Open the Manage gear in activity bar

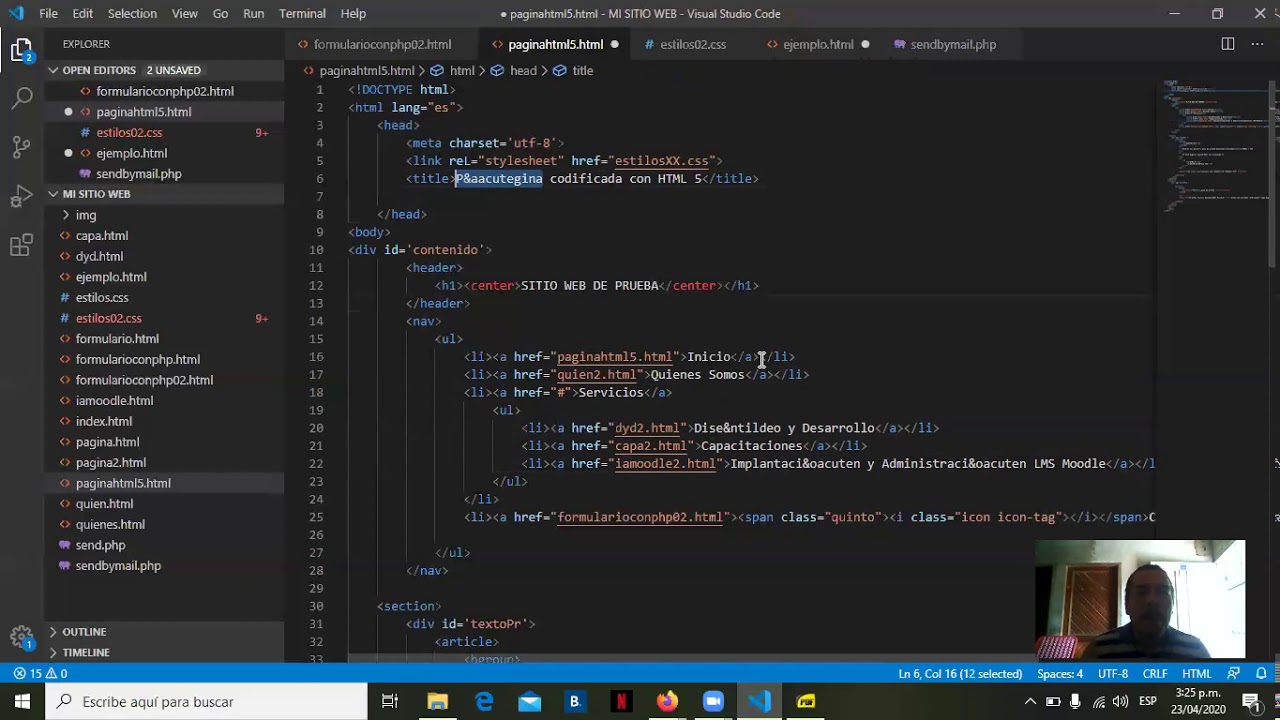[x=22, y=637]
